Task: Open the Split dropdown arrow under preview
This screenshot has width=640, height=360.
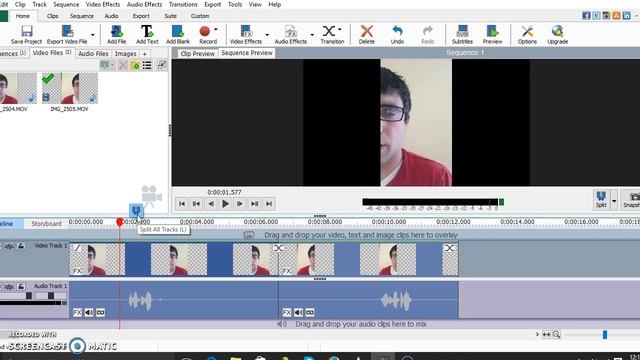Action: [614, 201]
